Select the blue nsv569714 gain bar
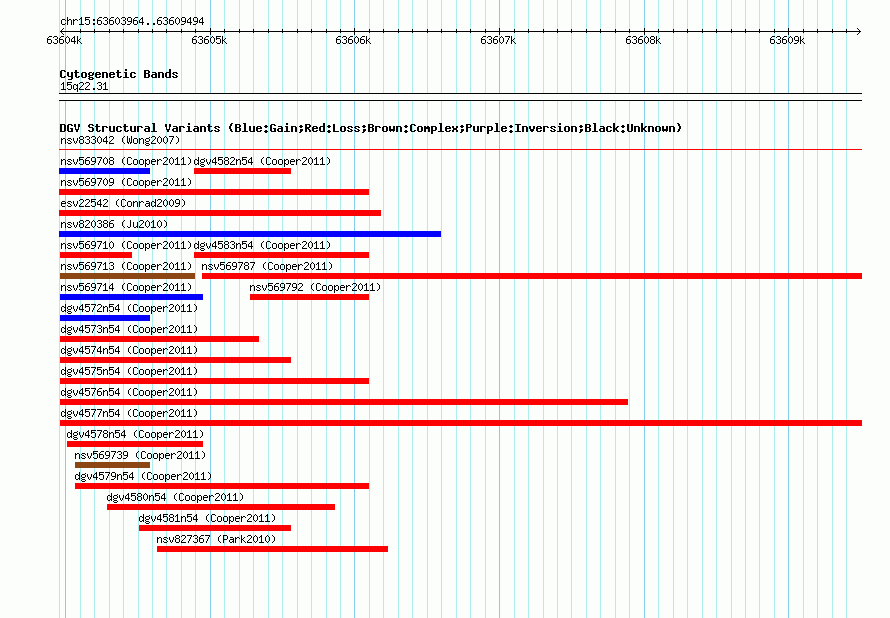The width and height of the screenshot is (890, 618). coord(131,297)
